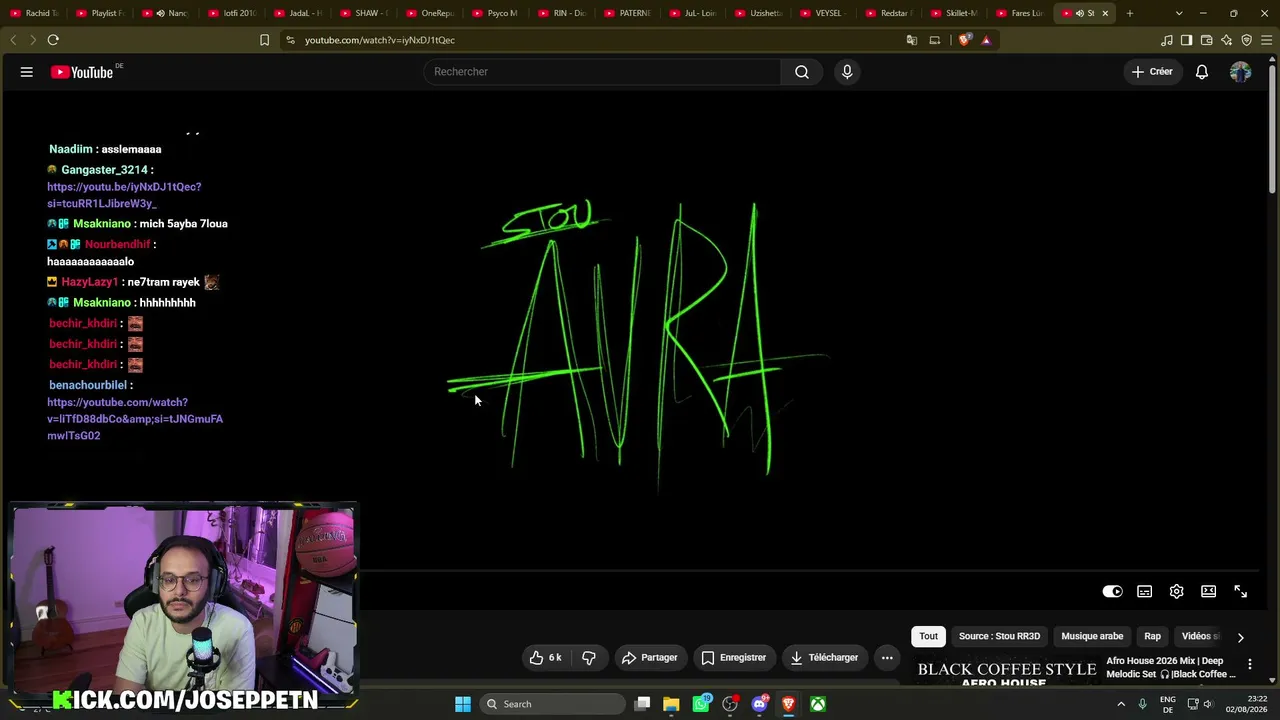Toggle the autoplay switch on the player
1280x720 pixels.
pos(1112,592)
